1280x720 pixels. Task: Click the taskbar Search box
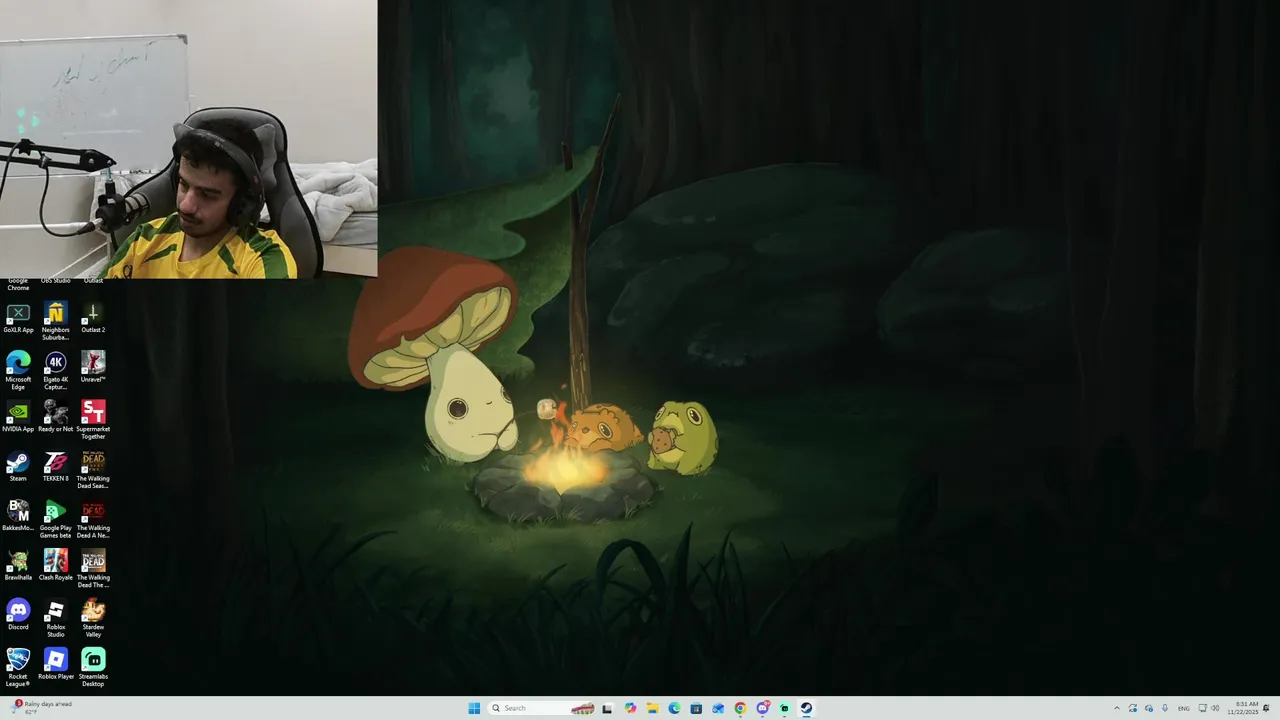(x=542, y=708)
